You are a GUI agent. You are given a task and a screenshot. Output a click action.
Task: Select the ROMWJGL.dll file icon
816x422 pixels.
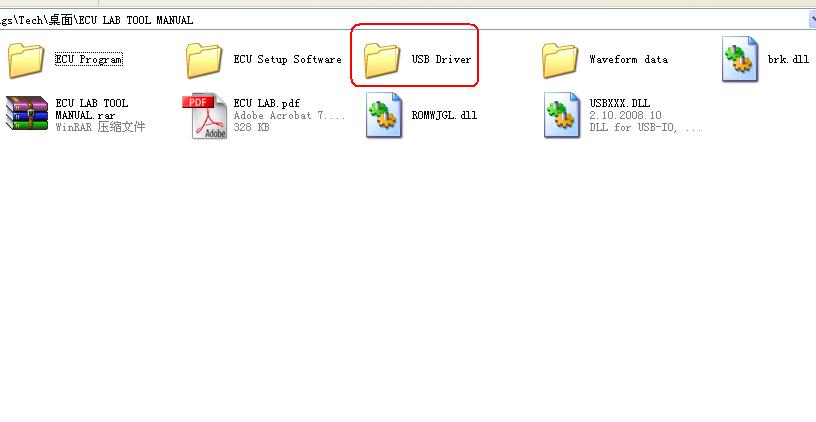(x=384, y=114)
